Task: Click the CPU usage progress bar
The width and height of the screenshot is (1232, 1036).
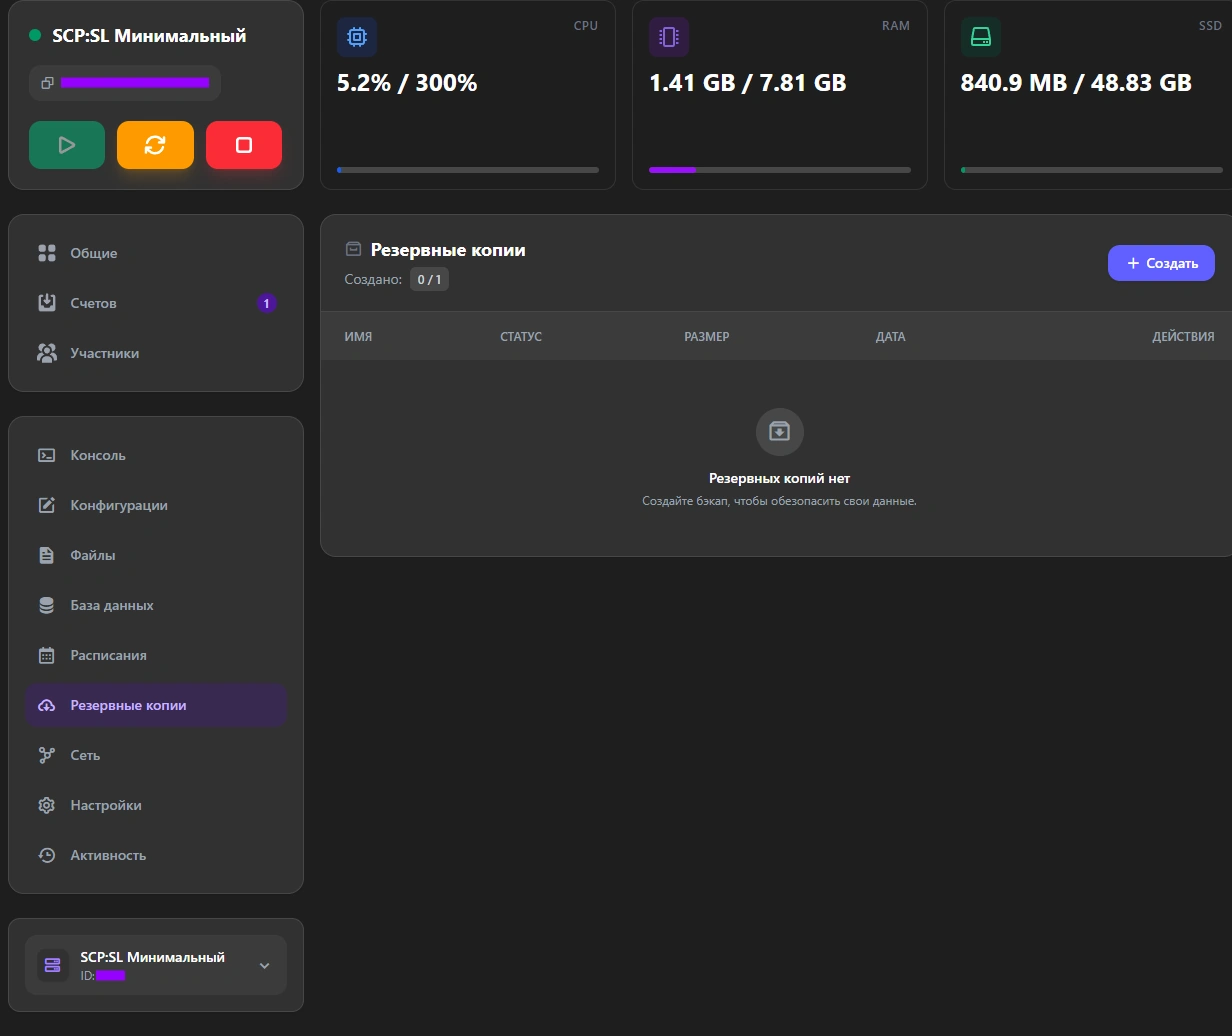Action: tap(468, 170)
